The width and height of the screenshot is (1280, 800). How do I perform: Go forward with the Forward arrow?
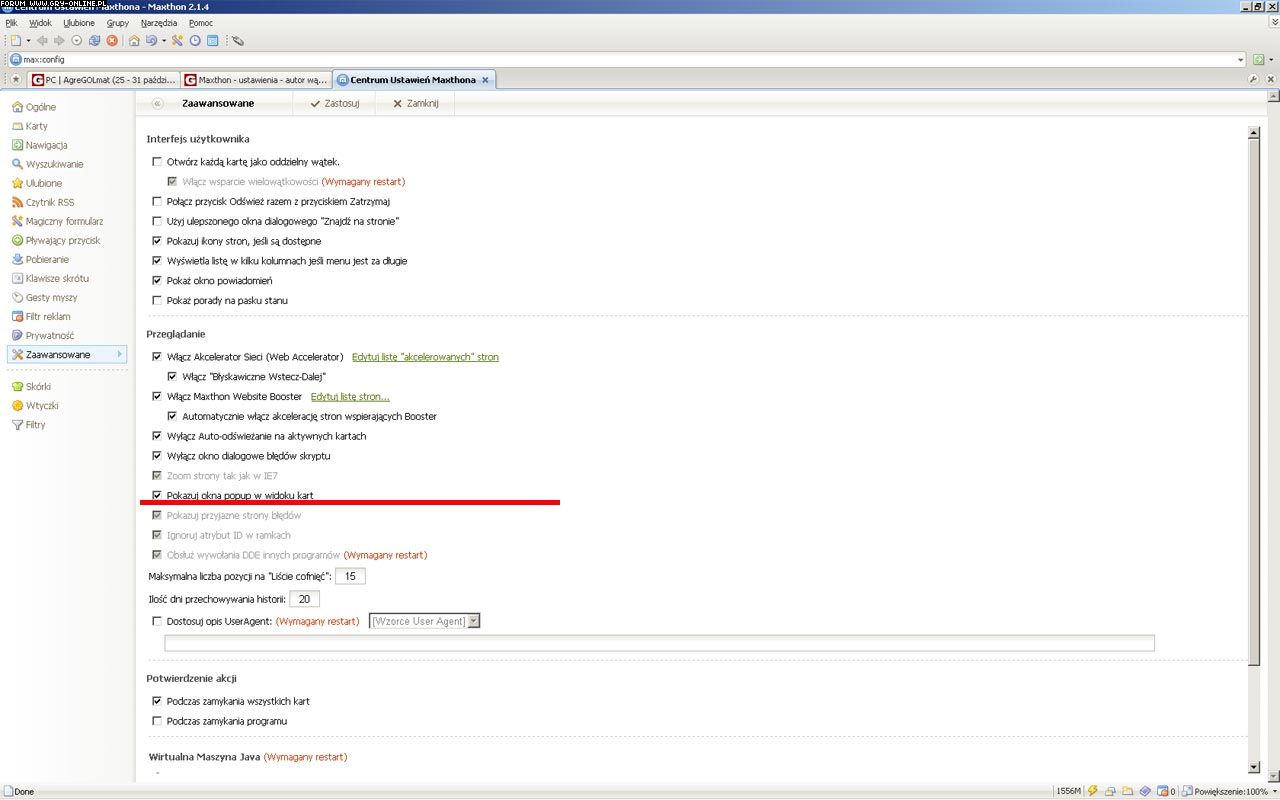[x=59, y=41]
